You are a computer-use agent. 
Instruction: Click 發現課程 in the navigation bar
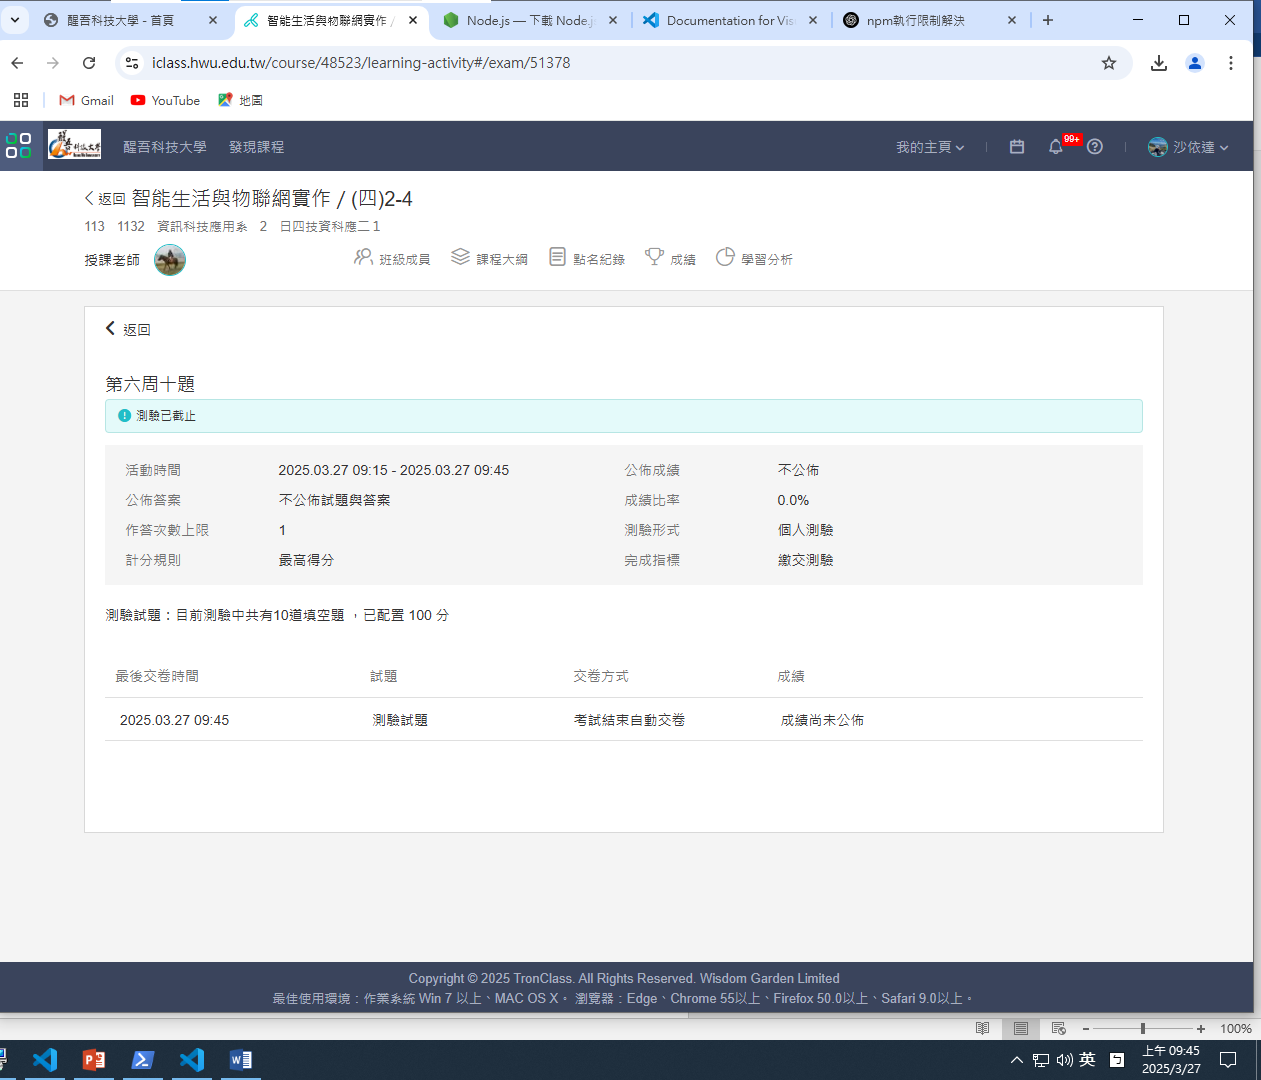pyautogui.click(x=256, y=147)
